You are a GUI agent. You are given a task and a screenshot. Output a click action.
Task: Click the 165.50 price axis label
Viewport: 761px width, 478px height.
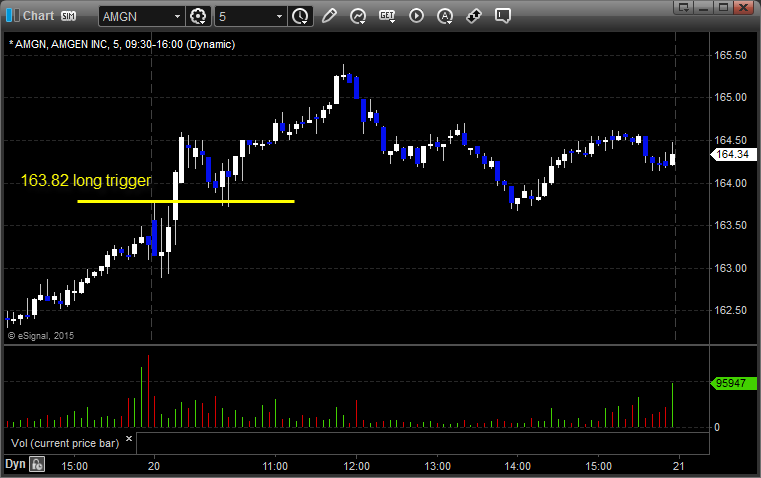click(730, 55)
